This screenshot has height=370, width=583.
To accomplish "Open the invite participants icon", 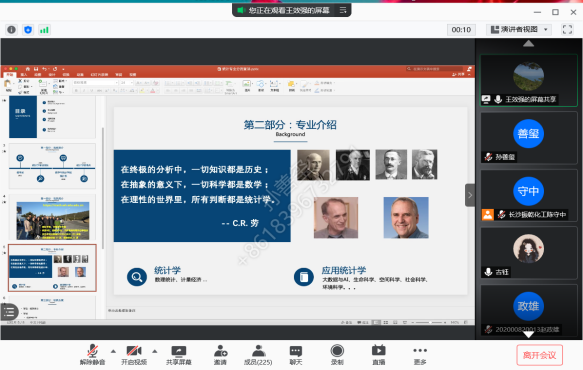I will 220,355.
